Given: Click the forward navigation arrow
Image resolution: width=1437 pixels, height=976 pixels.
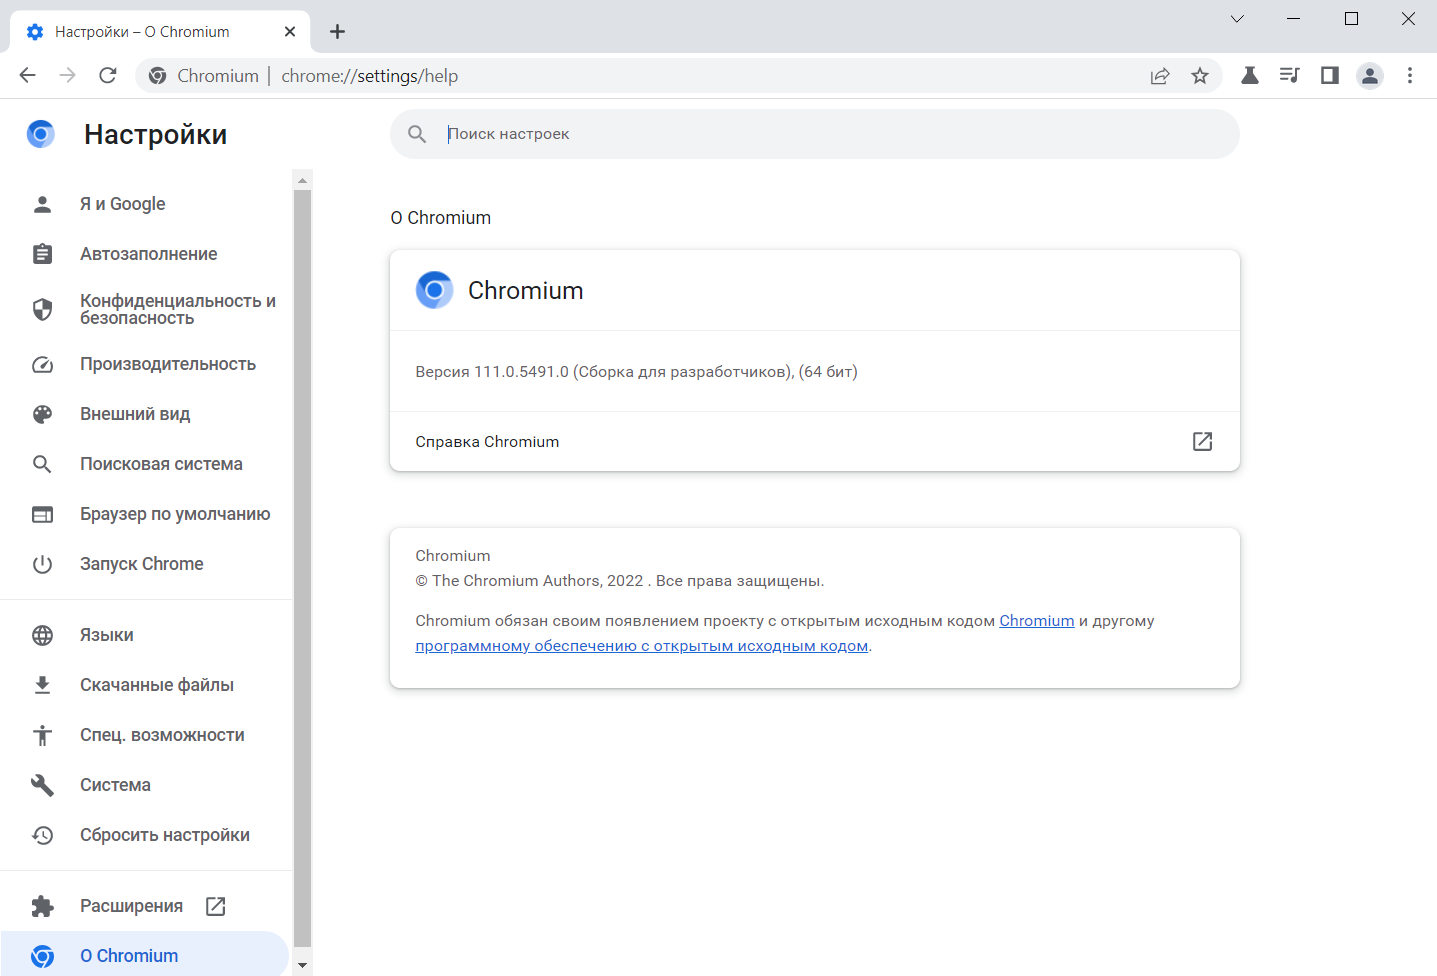Looking at the screenshot, I should click(x=67, y=75).
